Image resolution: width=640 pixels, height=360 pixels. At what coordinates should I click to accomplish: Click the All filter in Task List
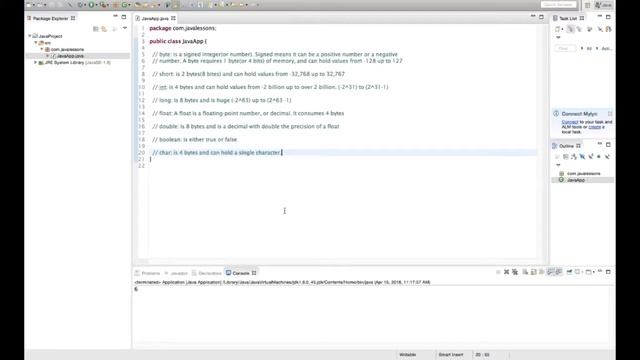589,49
